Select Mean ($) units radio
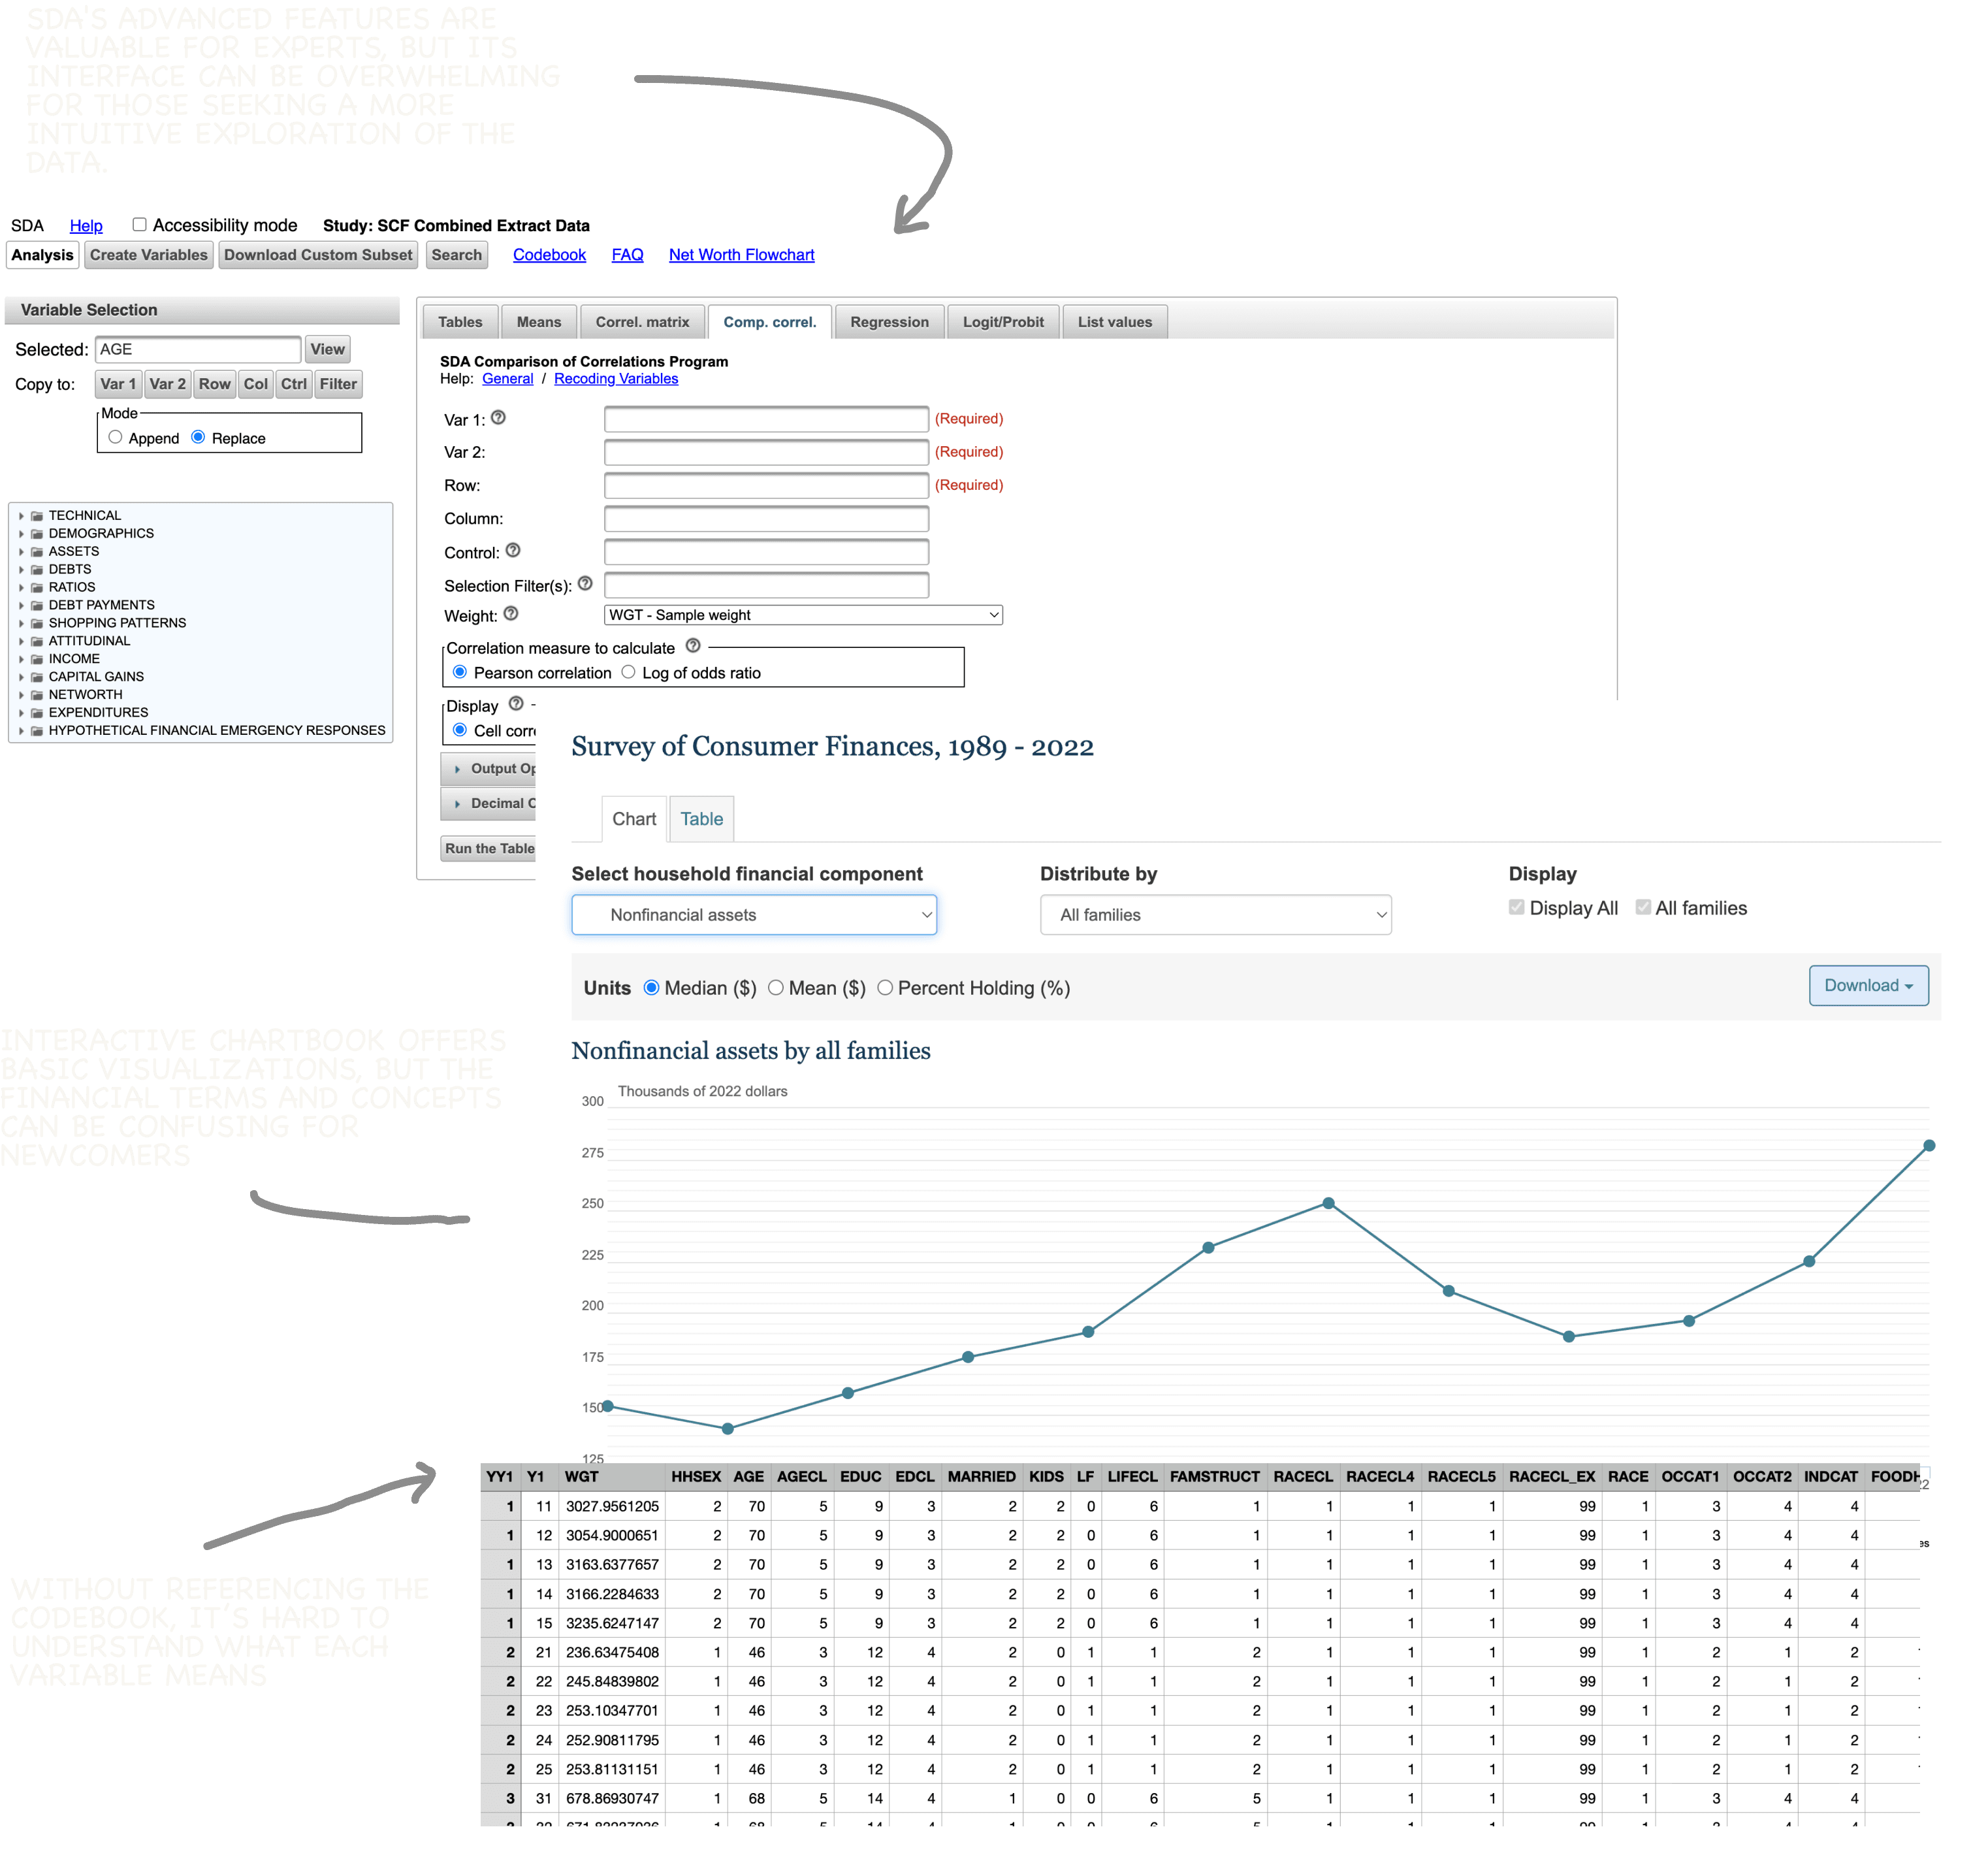Viewport: 1988px width, 1876px height. (x=776, y=988)
